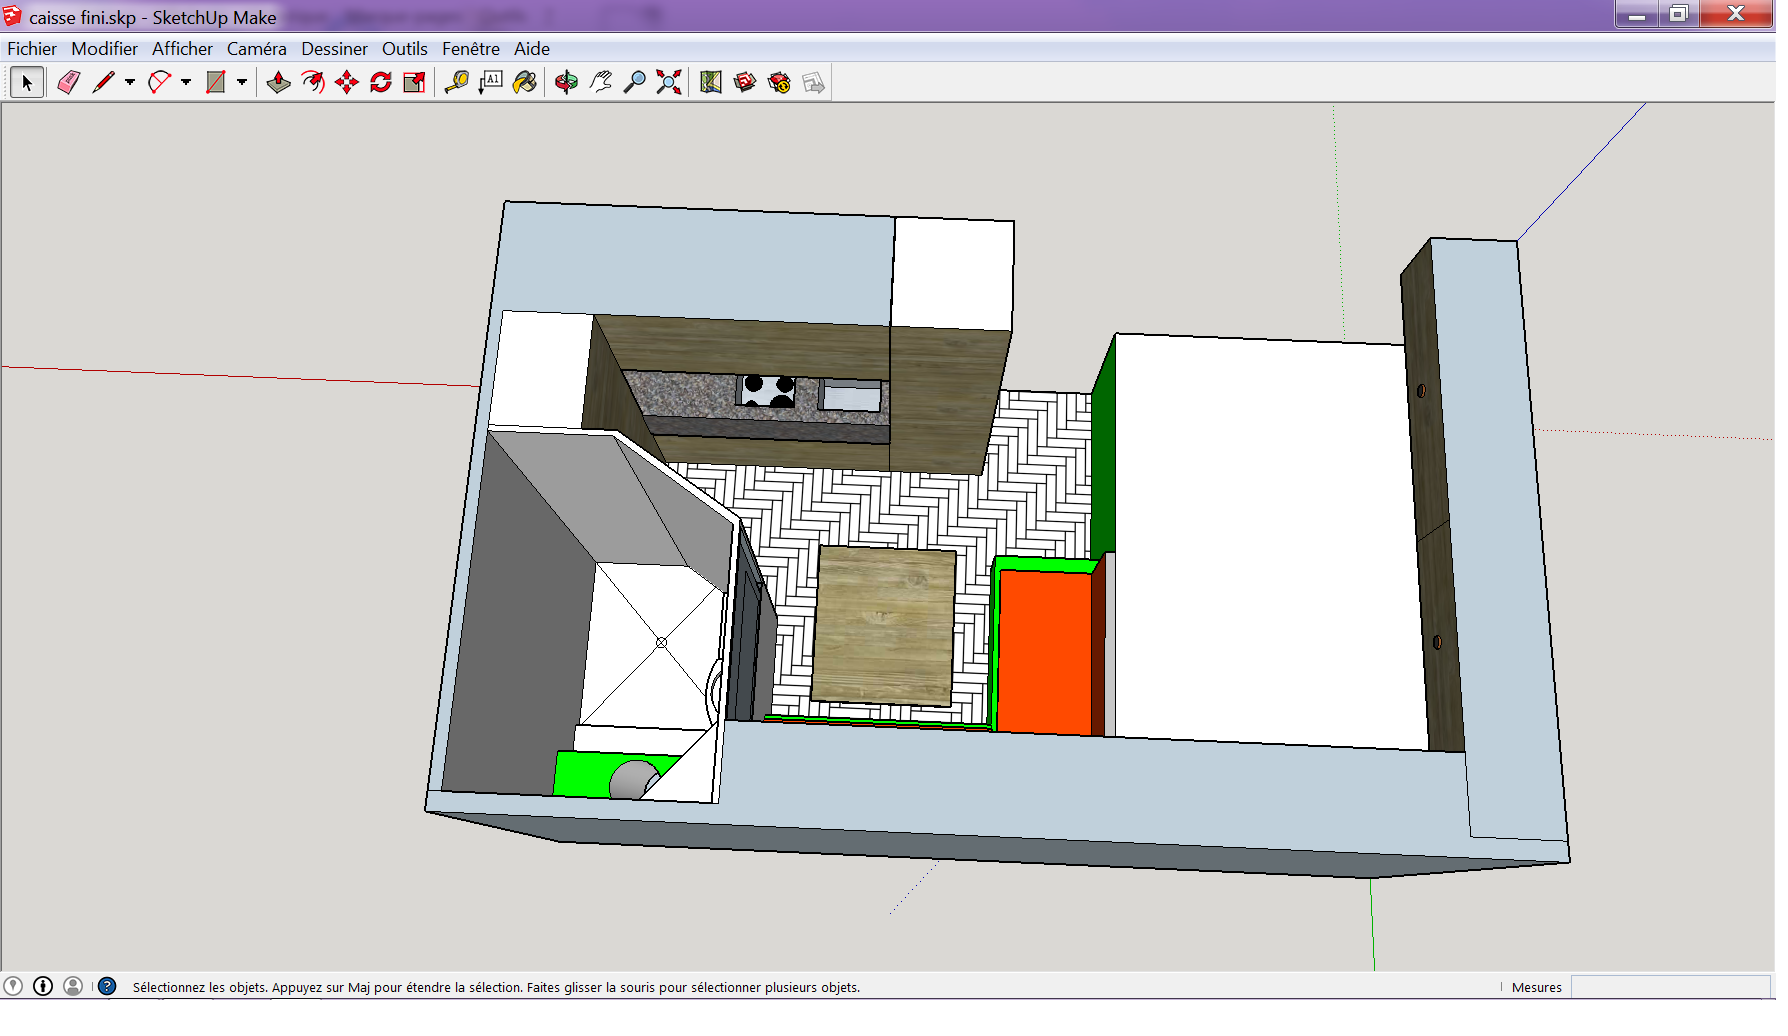Screen dimensions: 1788x1036
Task: Activate the Orbit camera tool
Action: 566,83
